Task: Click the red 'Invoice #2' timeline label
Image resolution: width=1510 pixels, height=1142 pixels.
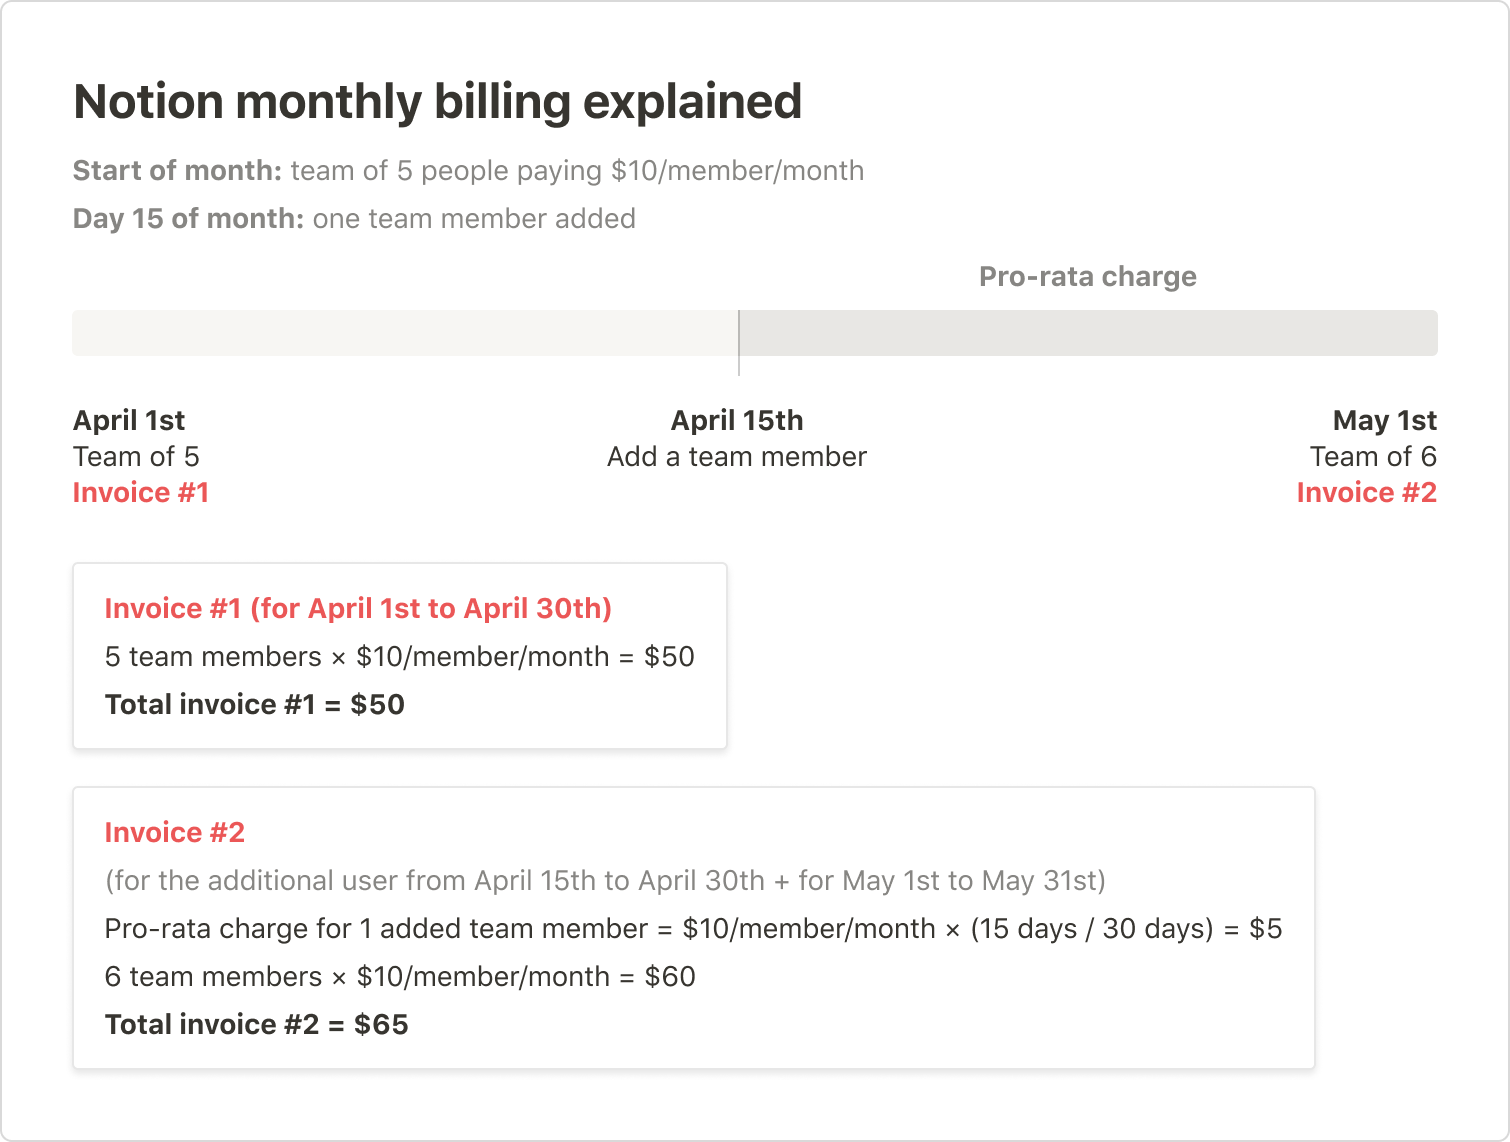Action: point(1366,493)
